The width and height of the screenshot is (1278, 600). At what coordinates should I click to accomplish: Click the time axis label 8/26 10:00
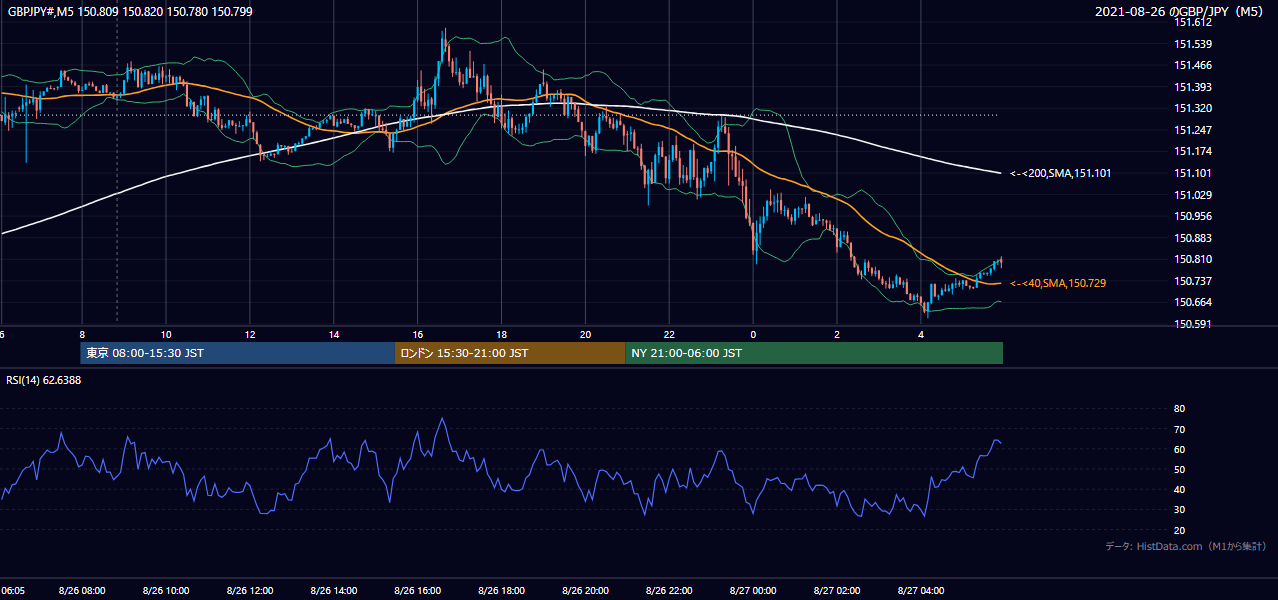[165, 591]
